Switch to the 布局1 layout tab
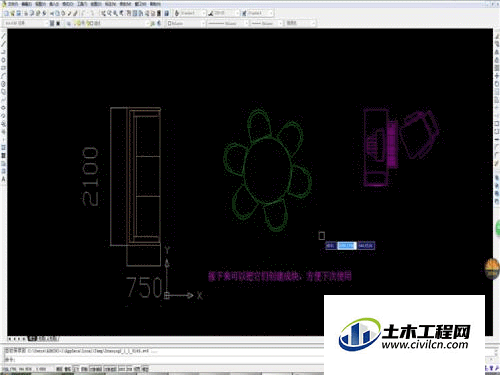This screenshot has height=375, width=500. [41, 338]
